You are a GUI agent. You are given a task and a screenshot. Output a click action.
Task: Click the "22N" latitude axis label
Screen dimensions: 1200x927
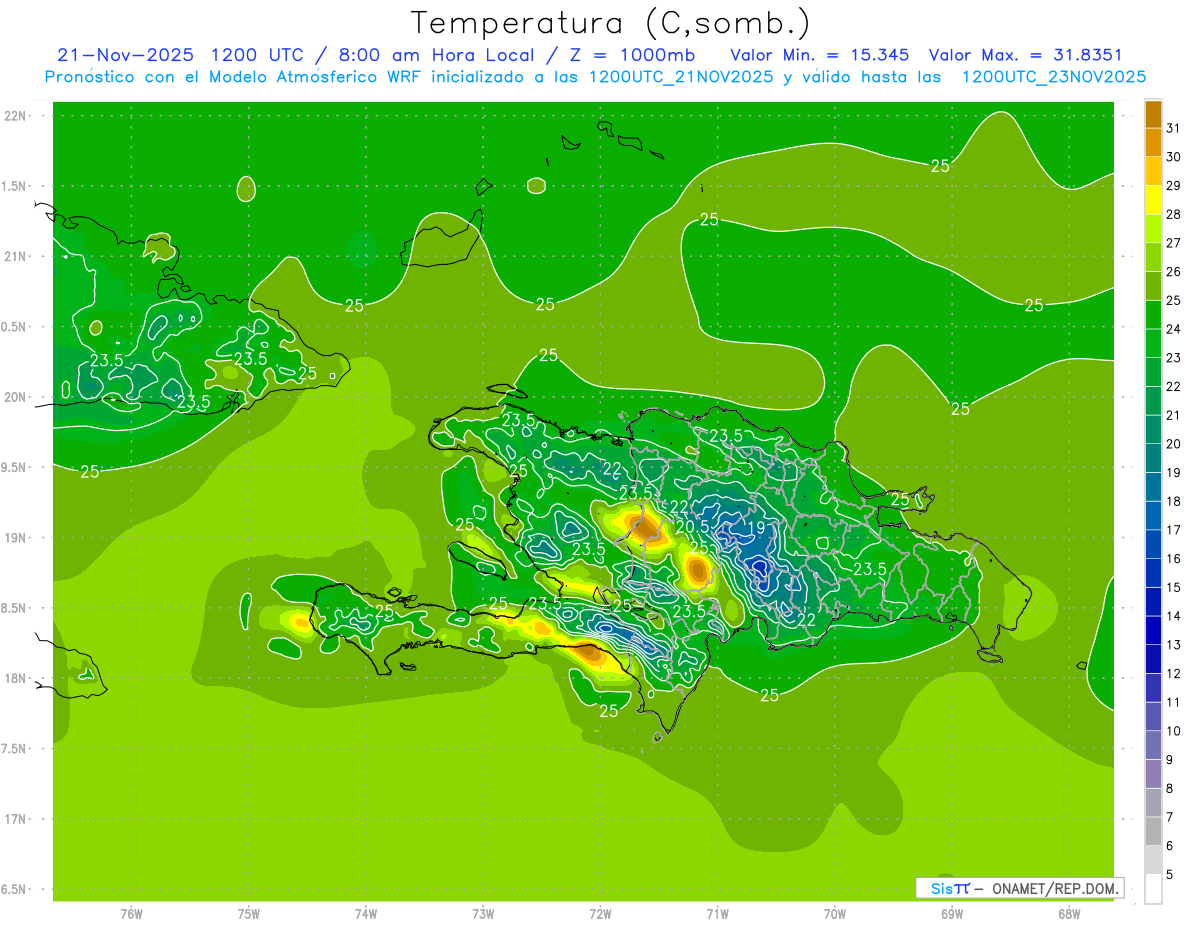(16, 116)
